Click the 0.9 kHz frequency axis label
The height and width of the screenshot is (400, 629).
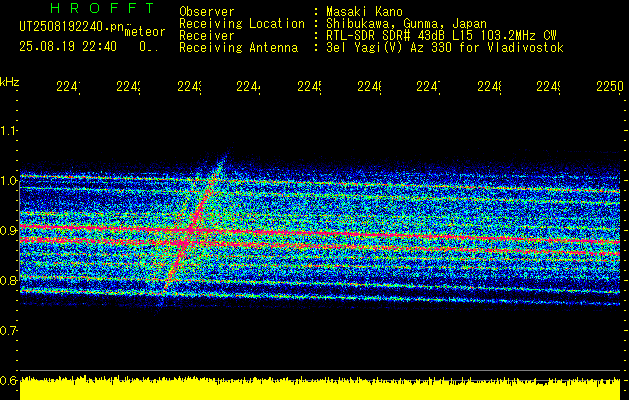click(9, 231)
